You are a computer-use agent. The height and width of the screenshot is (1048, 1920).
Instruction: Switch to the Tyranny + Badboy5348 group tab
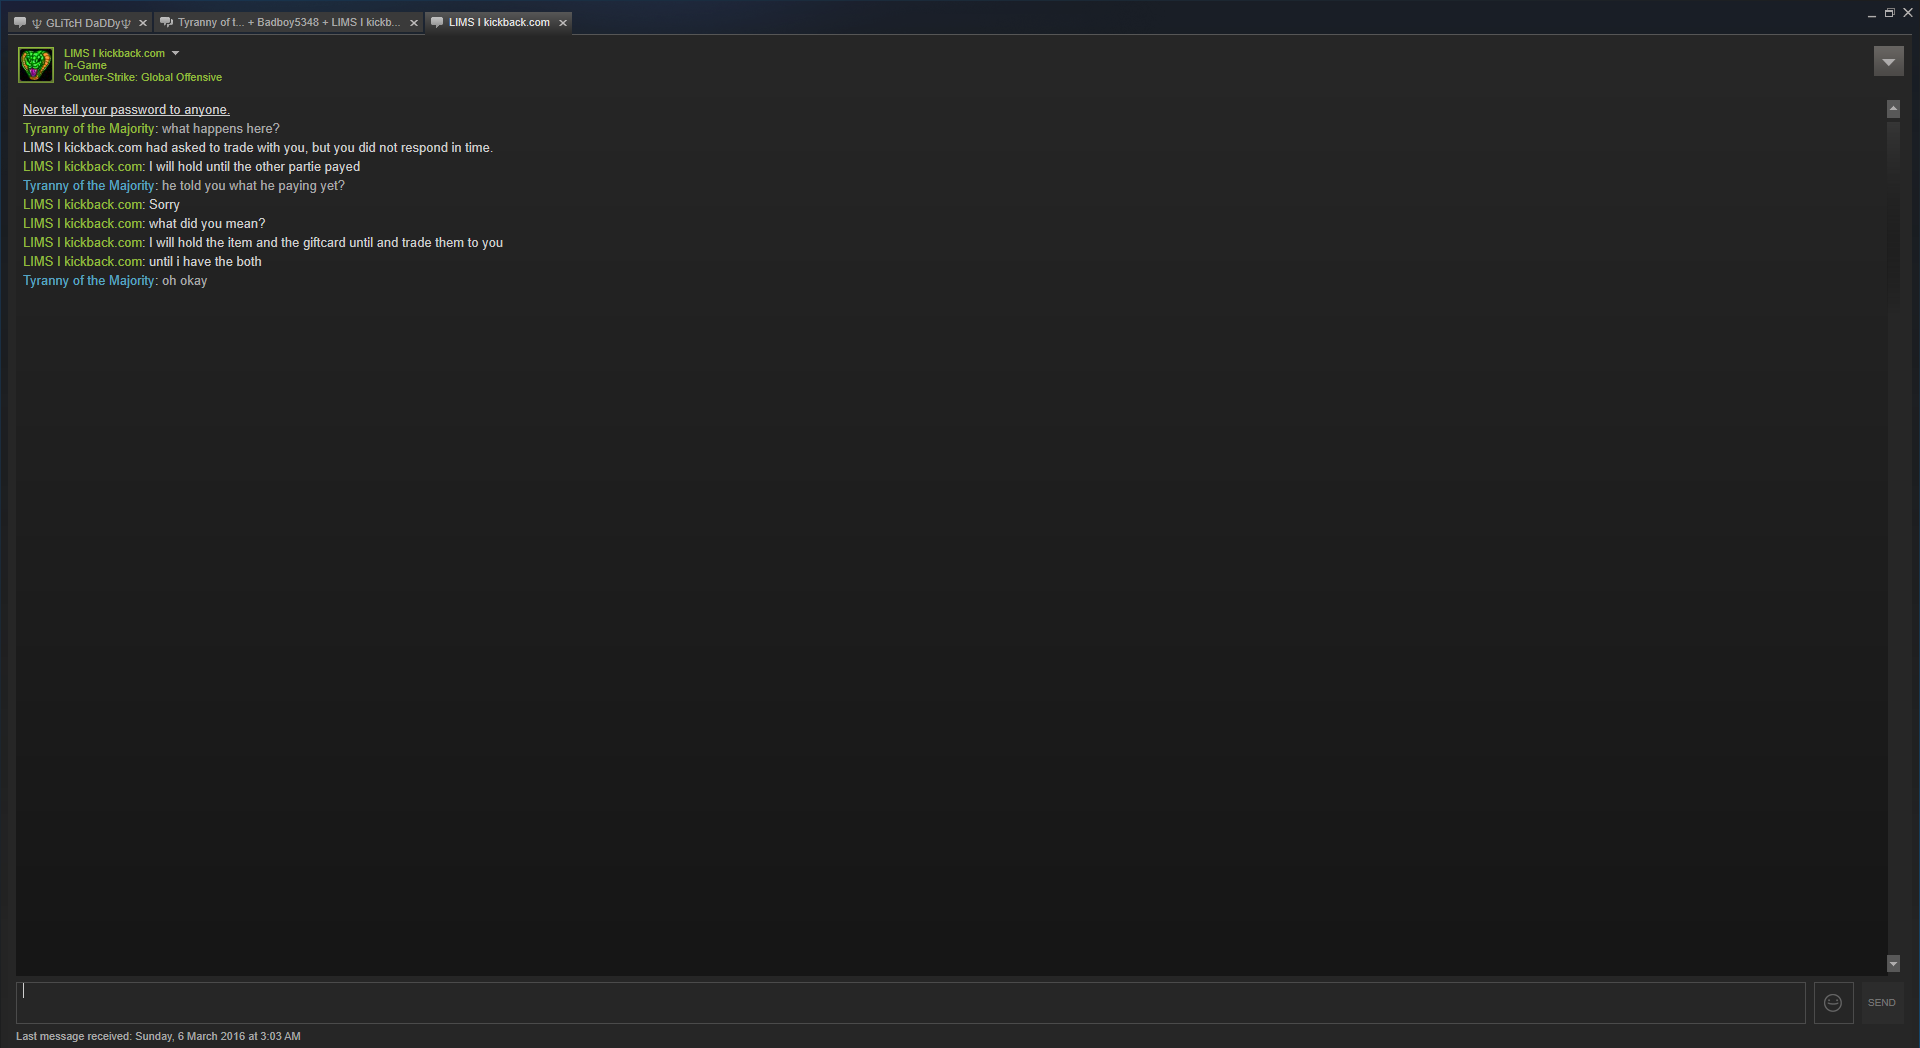[289, 23]
